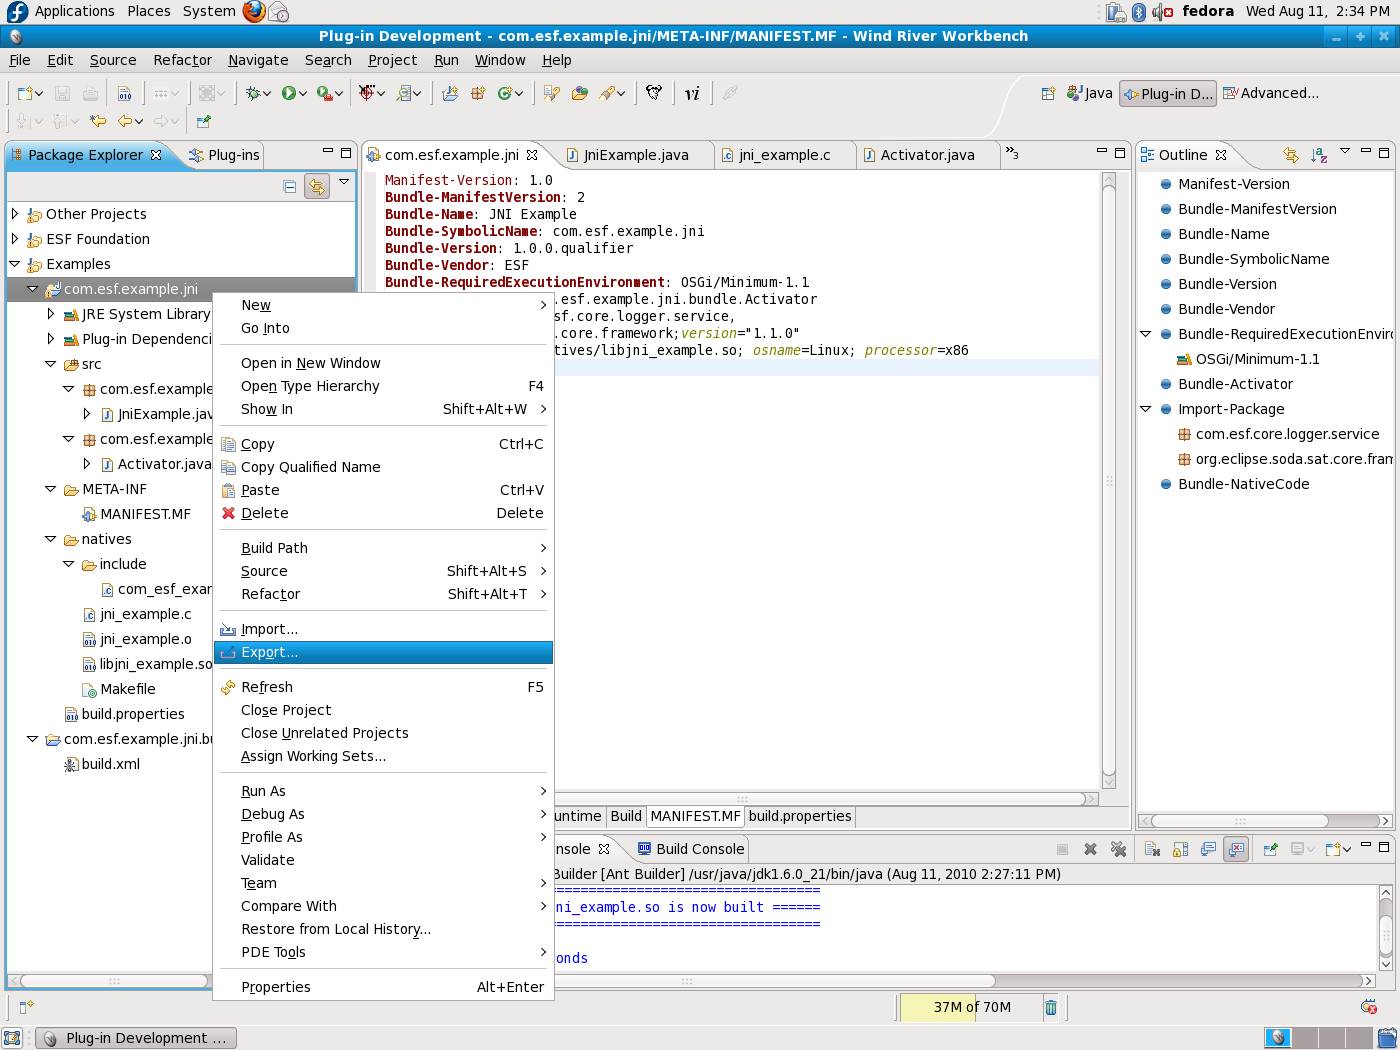Choose Export... from context menu
Viewport: 1400px width, 1050px height.
point(383,652)
